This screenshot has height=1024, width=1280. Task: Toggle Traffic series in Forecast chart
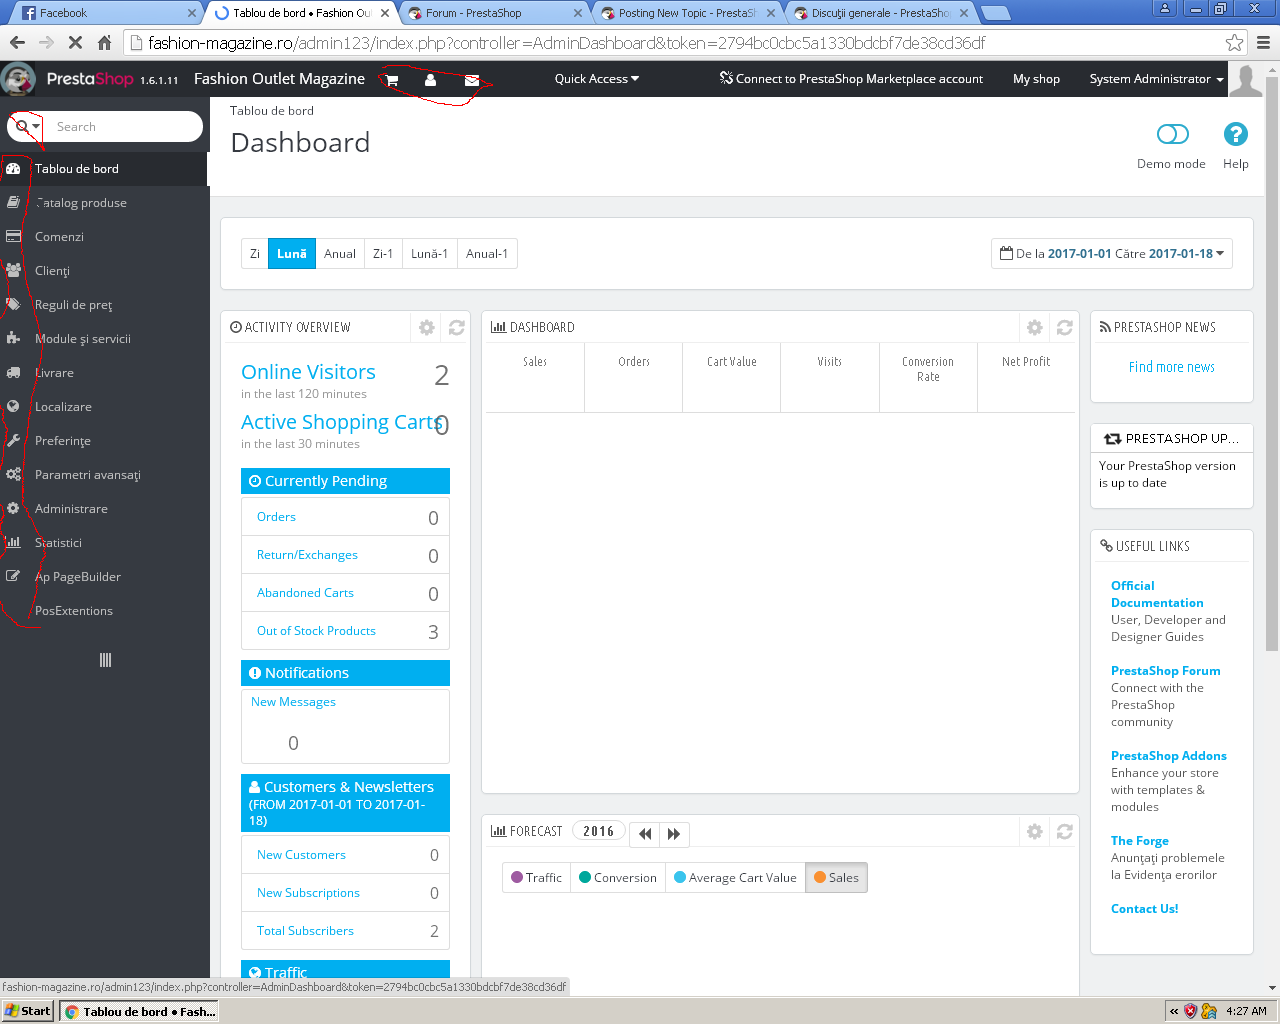click(x=536, y=878)
